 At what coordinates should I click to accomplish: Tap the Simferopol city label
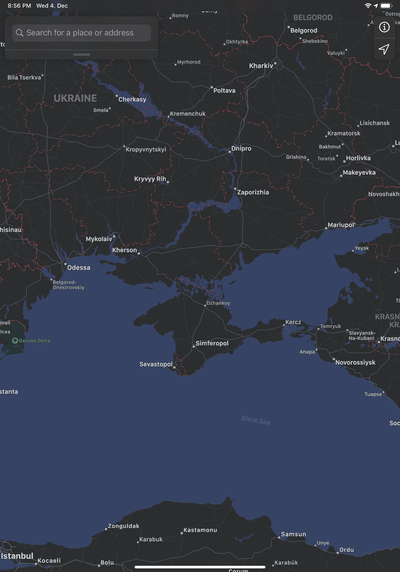point(212,343)
